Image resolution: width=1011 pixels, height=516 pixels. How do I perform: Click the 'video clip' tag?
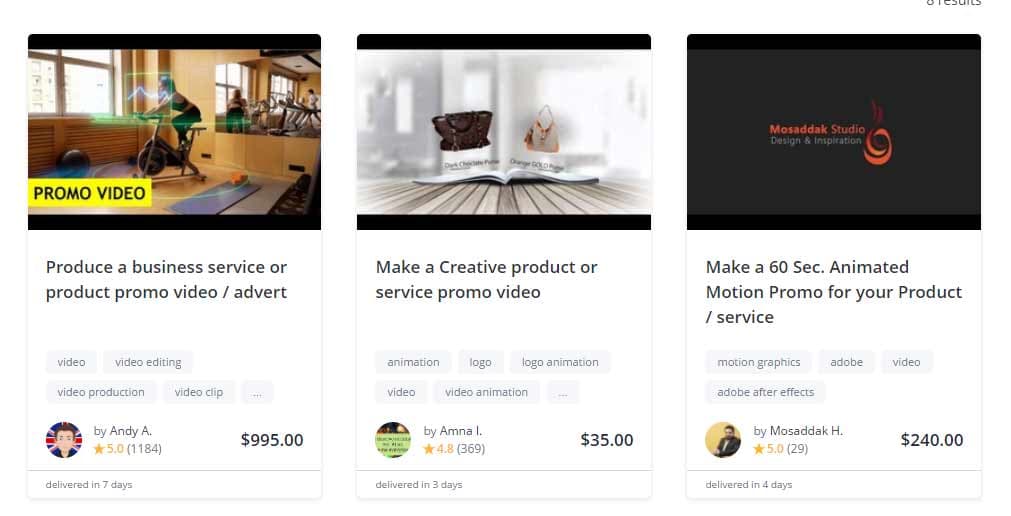point(199,392)
